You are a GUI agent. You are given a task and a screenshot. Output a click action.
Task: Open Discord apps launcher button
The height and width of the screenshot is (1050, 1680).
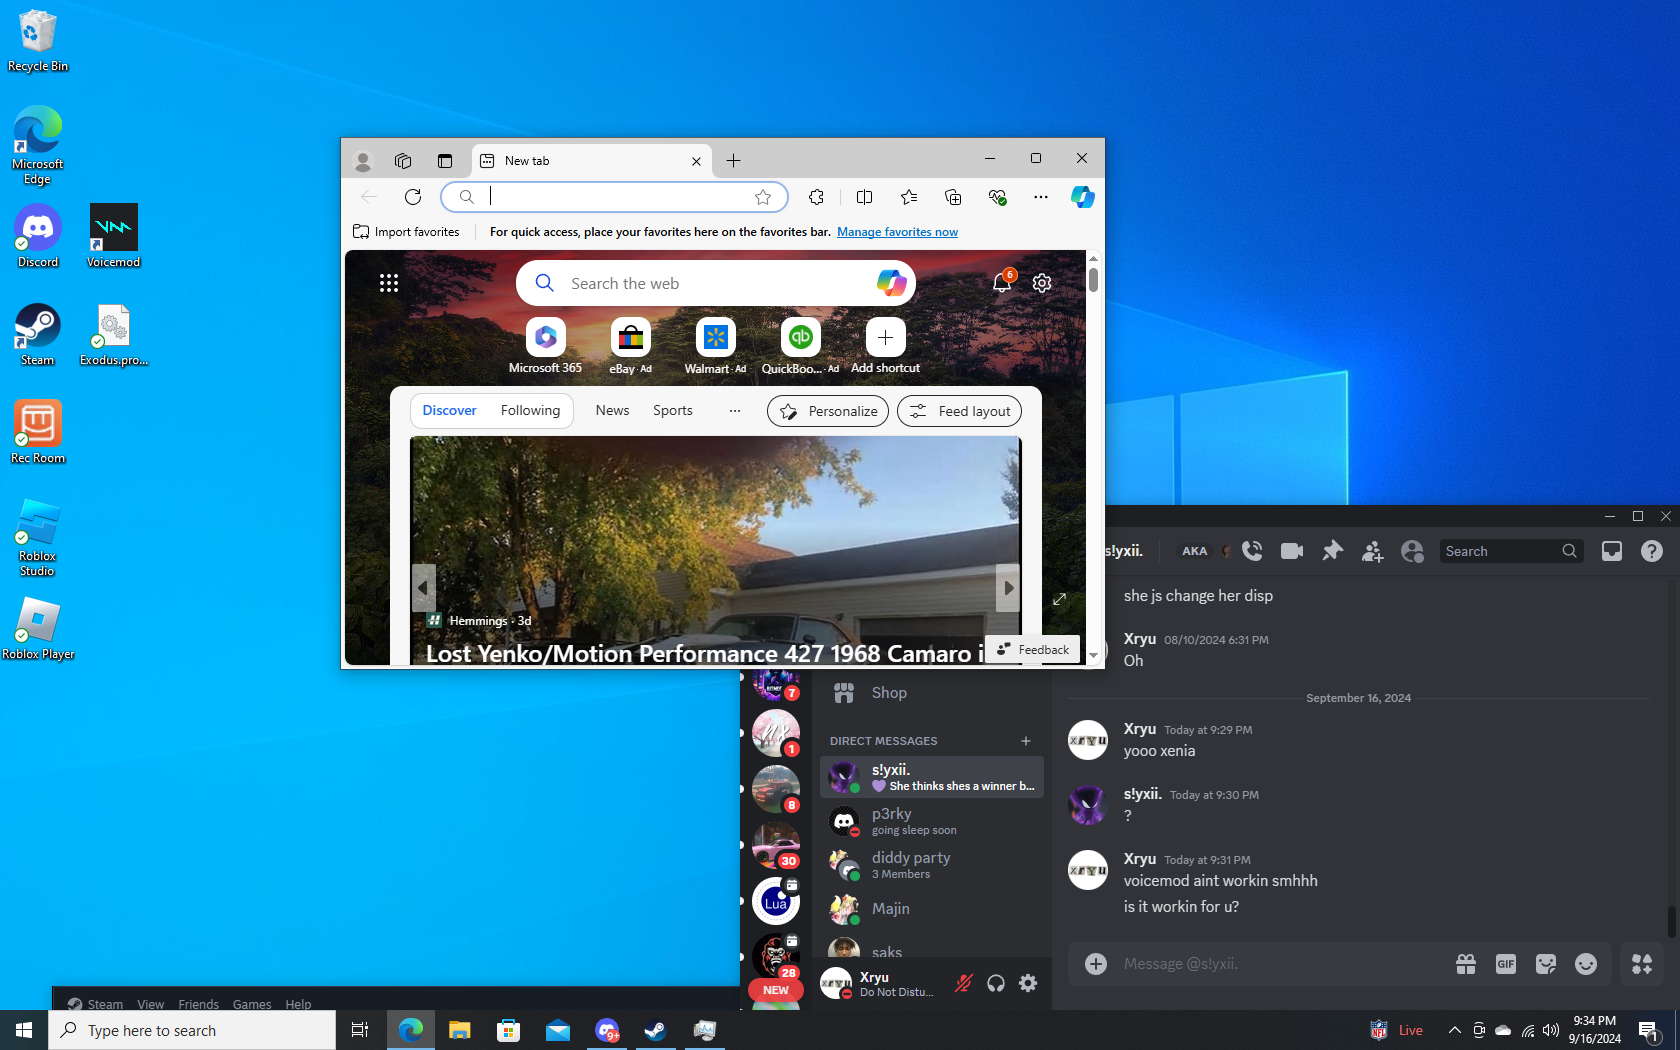[1642, 964]
